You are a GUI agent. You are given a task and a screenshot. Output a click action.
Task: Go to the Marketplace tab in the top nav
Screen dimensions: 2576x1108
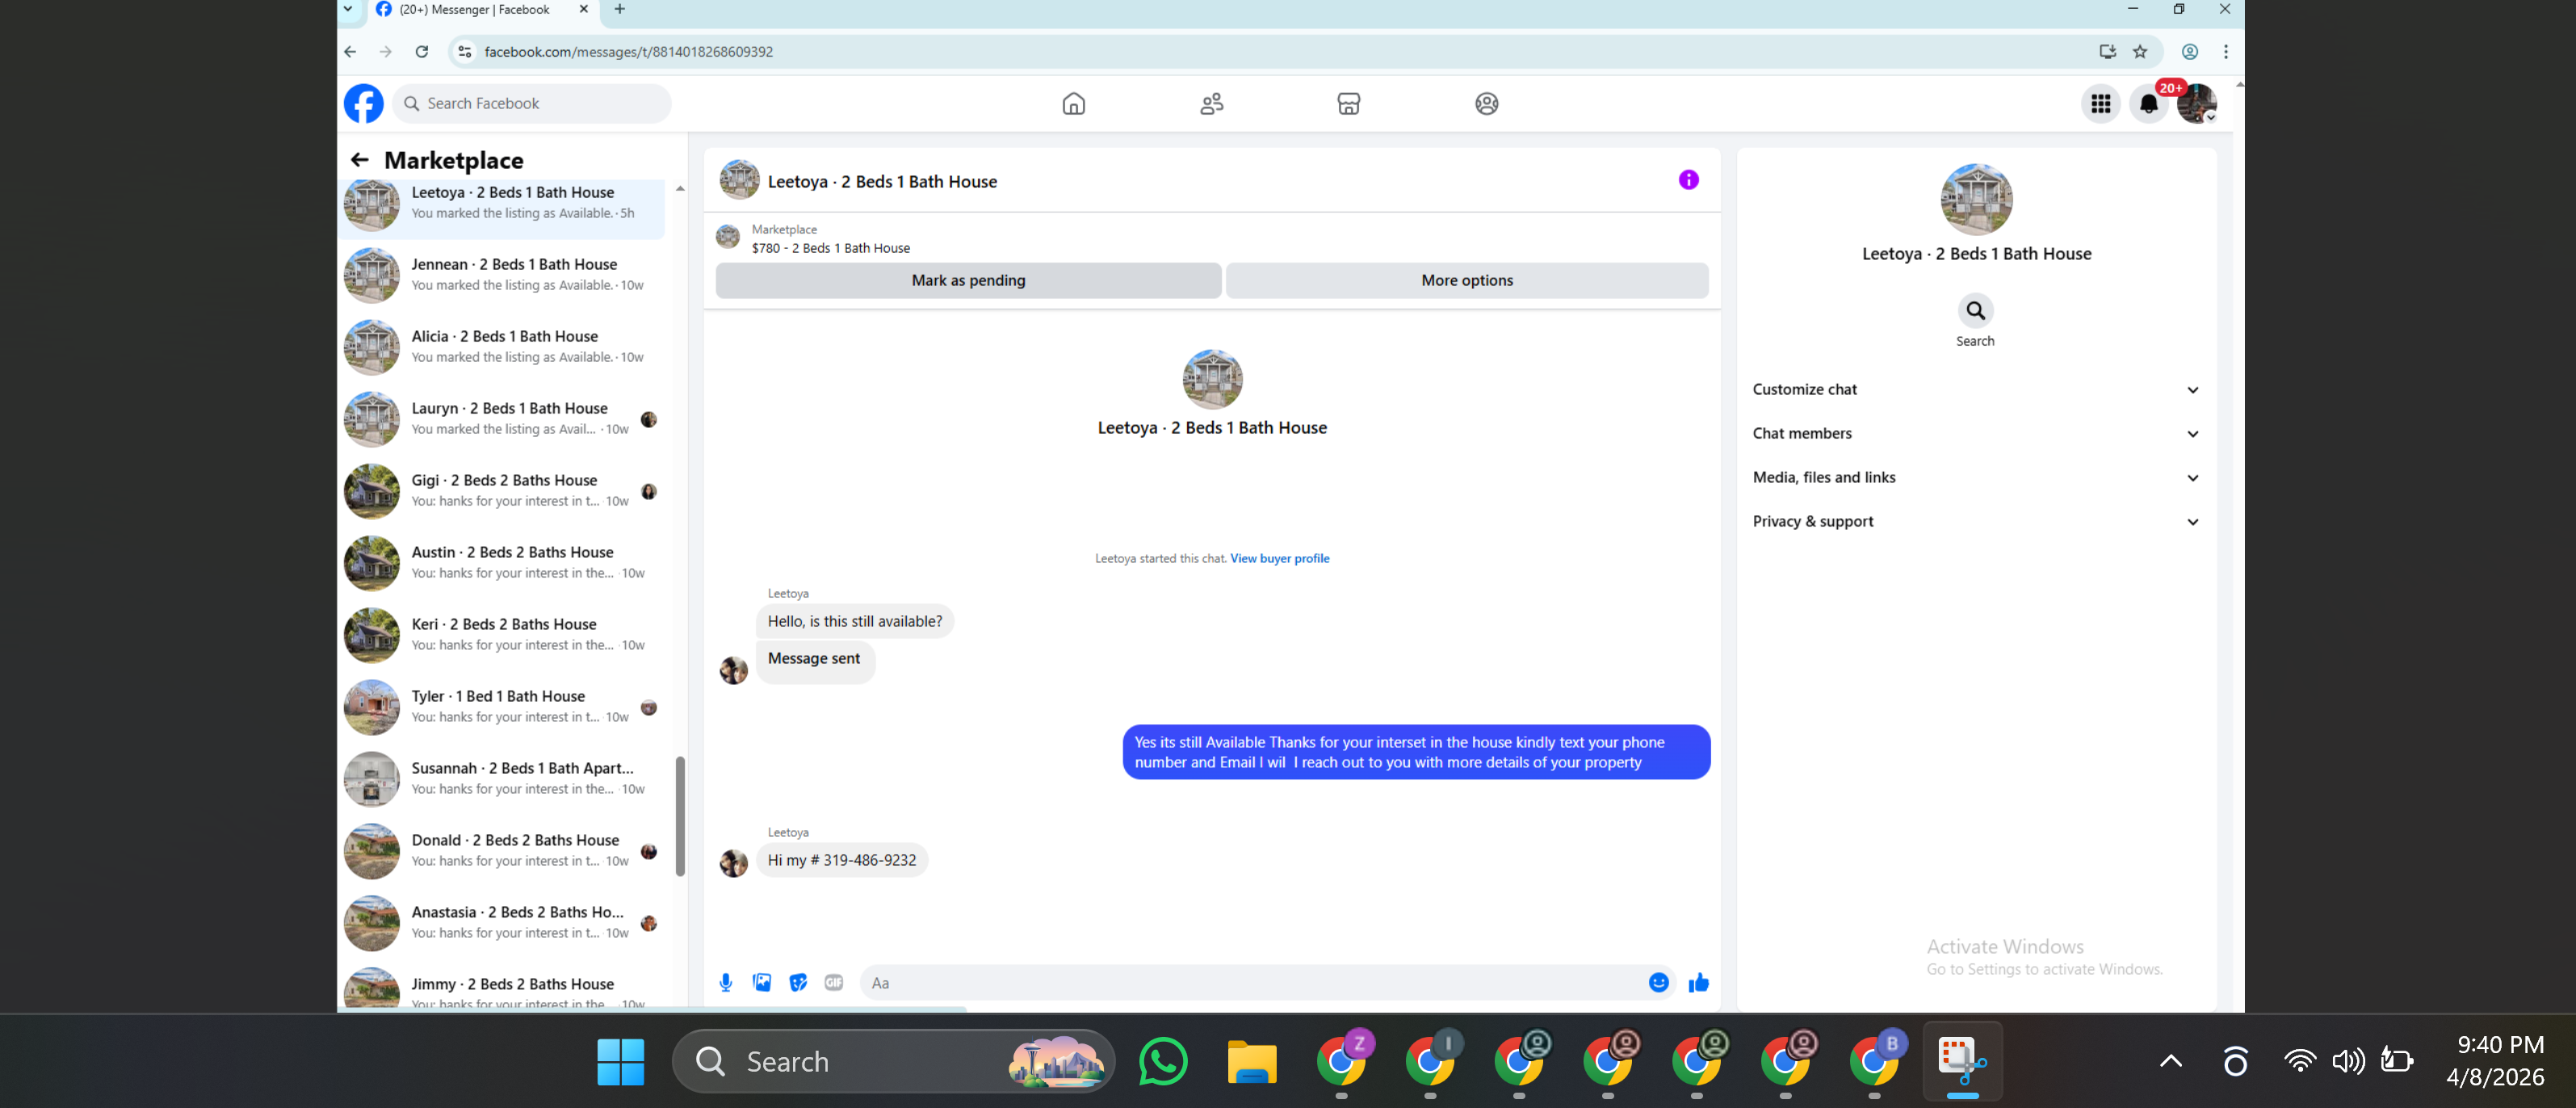click(x=1348, y=103)
